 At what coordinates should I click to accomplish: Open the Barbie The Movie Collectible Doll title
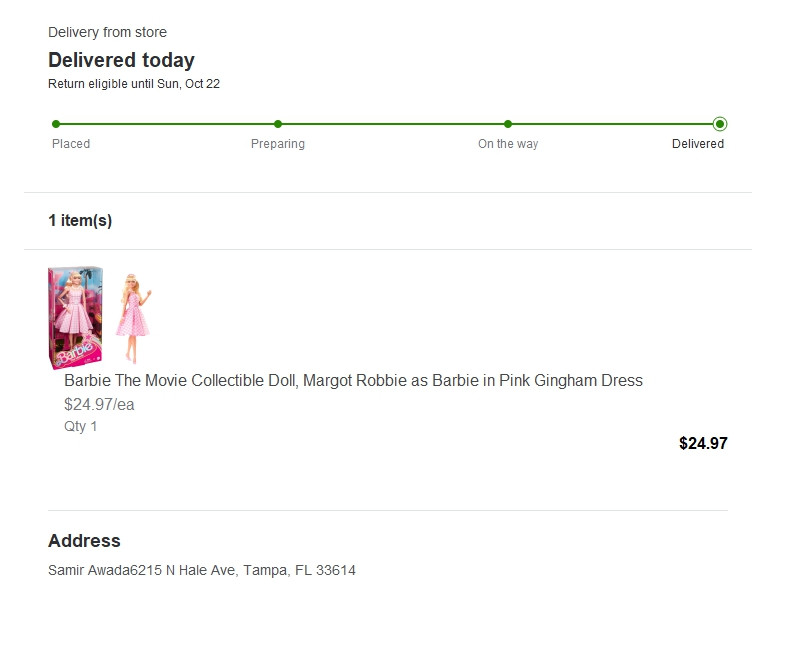(353, 381)
